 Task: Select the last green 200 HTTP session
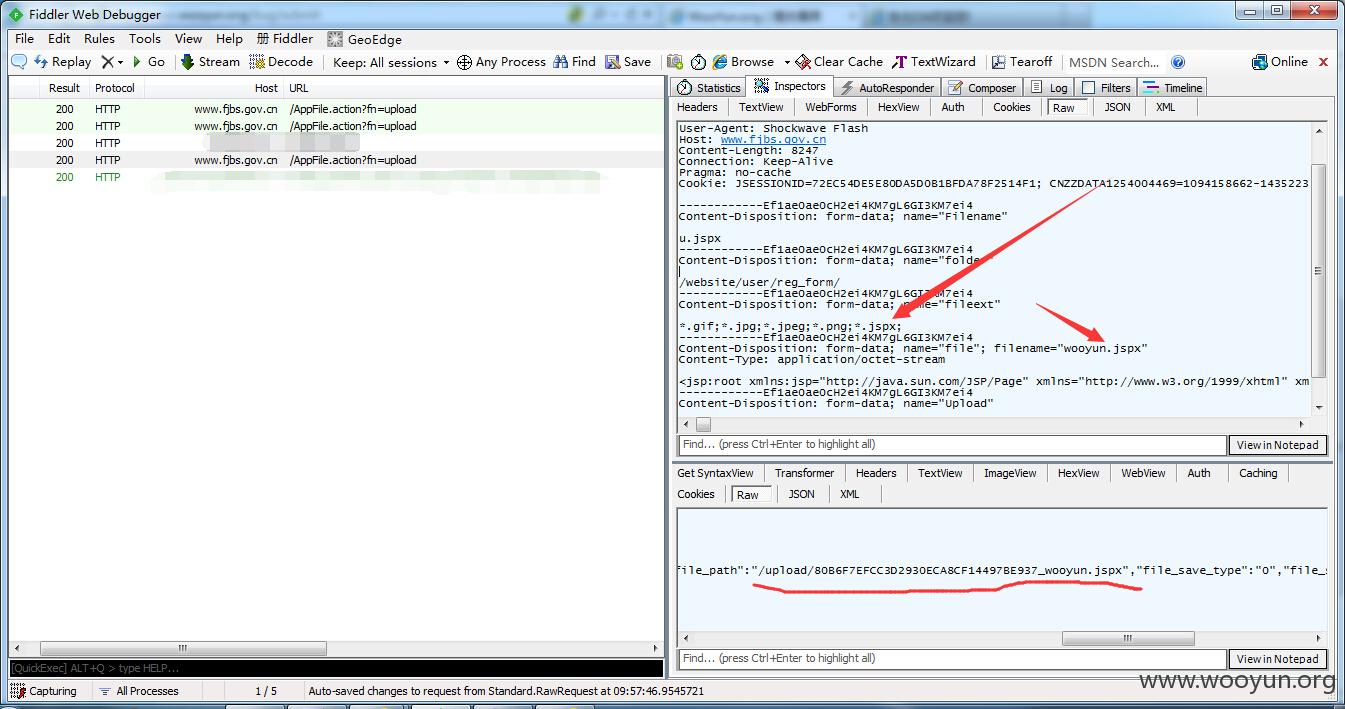click(335, 177)
